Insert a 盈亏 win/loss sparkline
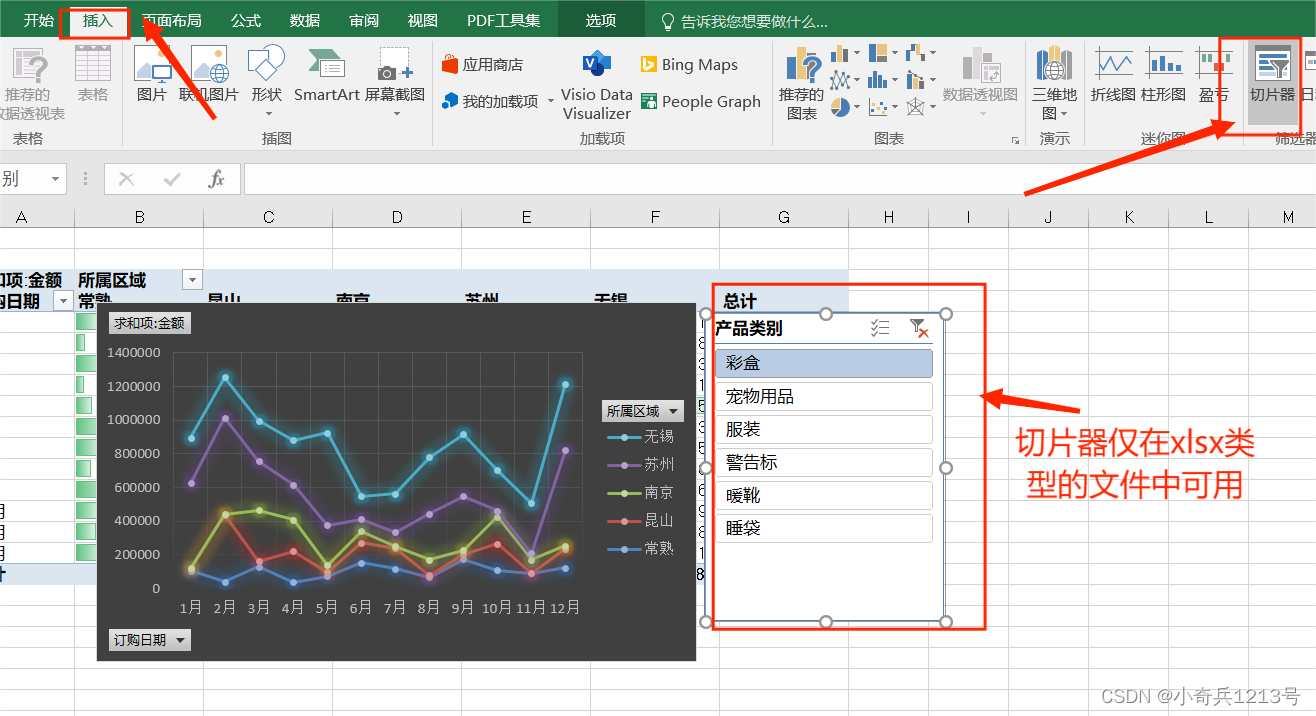Image resolution: width=1316 pixels, height=716 pixels. [x=1213, y=75]
